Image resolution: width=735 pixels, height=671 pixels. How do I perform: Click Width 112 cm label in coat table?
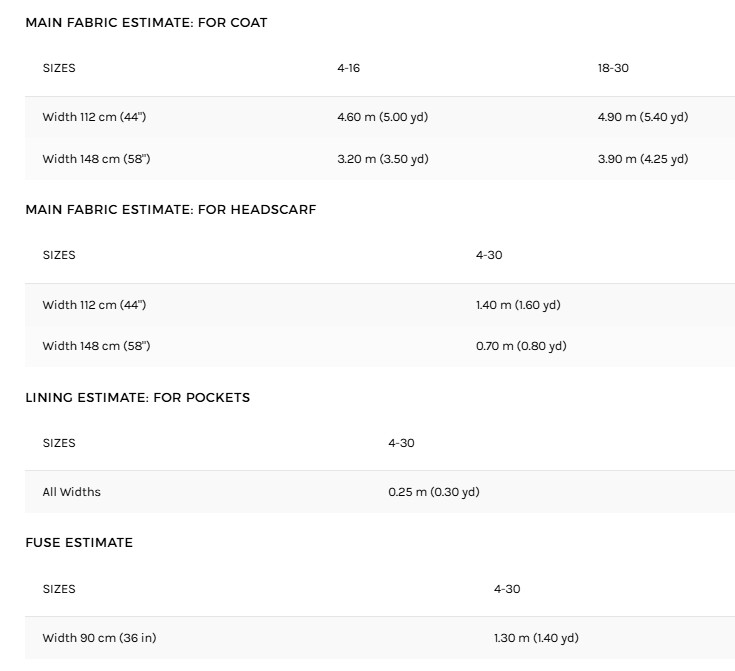(x=94, y=117)
